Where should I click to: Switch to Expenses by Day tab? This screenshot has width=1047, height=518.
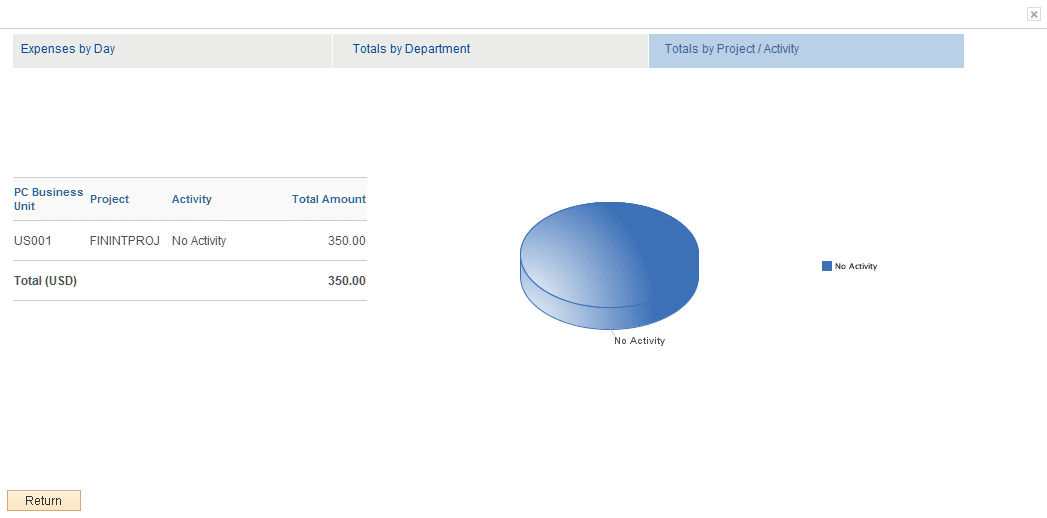(172, 51)
